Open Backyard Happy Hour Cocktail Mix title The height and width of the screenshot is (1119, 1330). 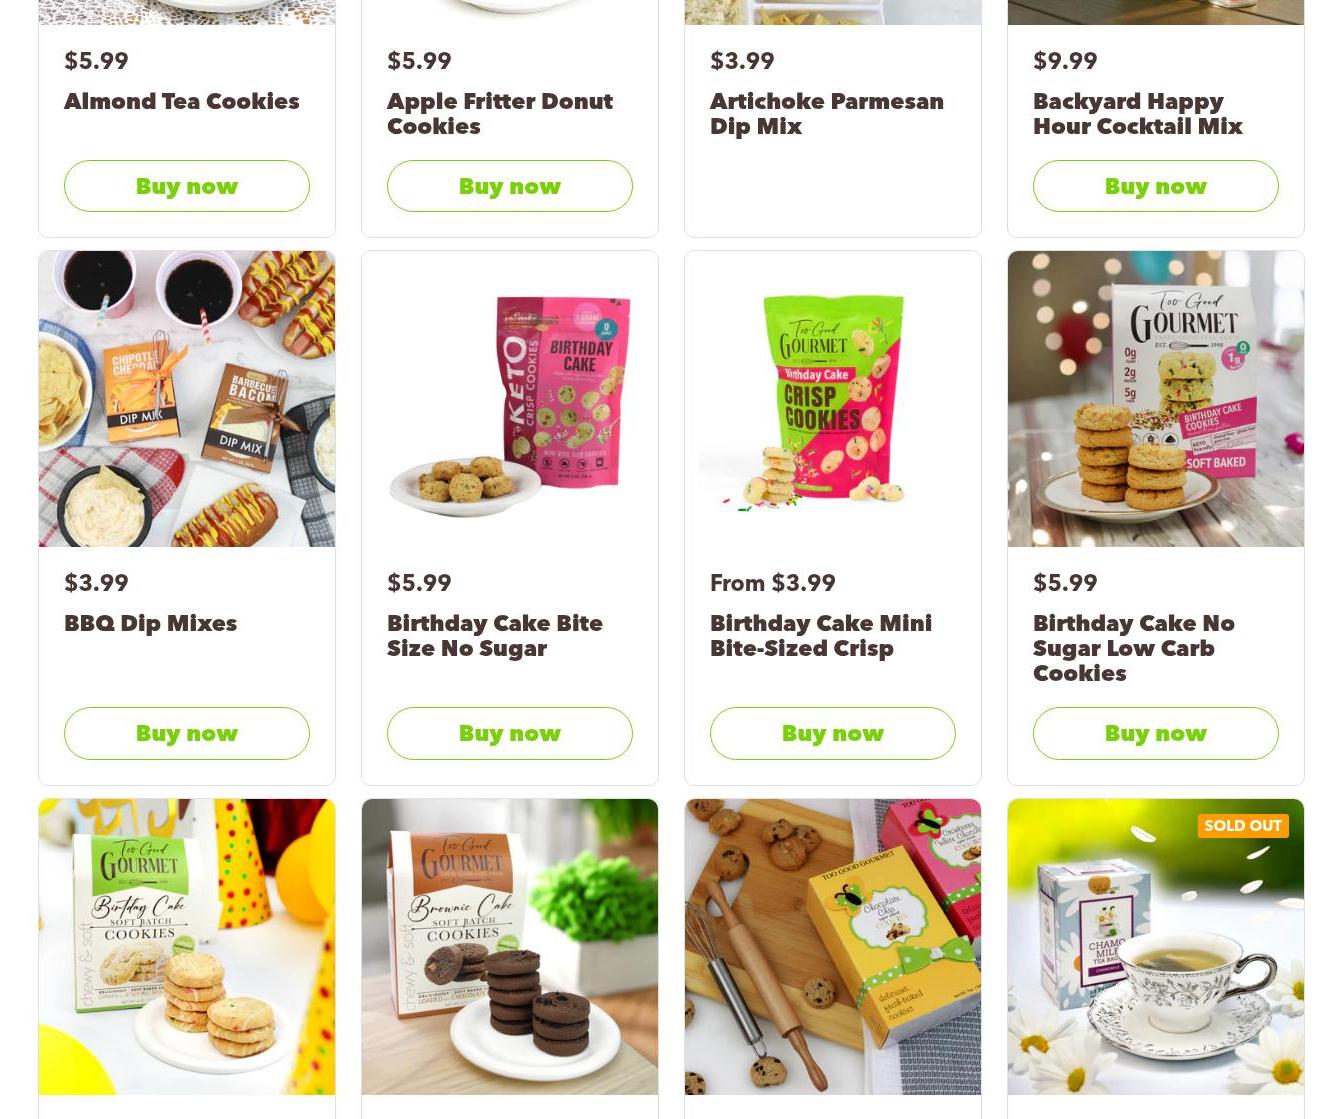click(1138, 114)
